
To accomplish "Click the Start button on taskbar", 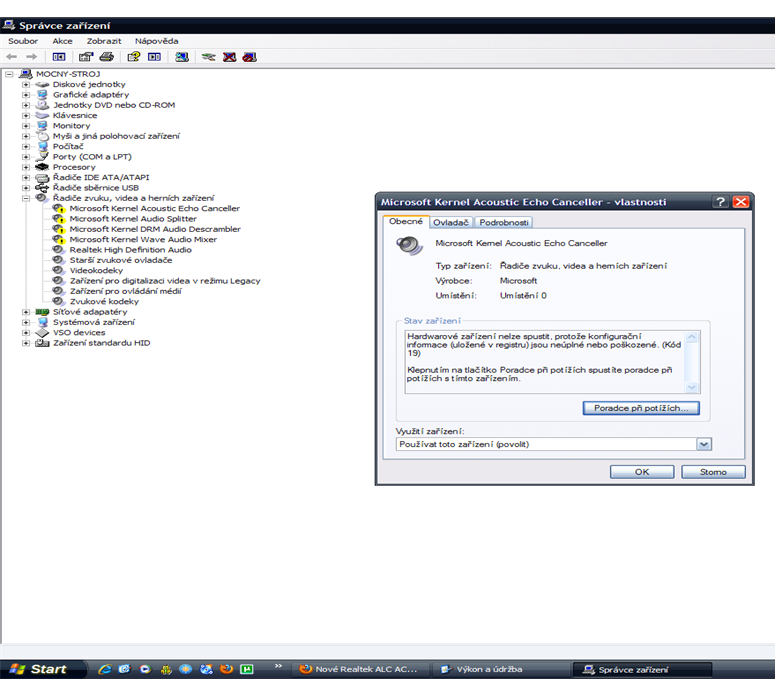I will [40, 669].
